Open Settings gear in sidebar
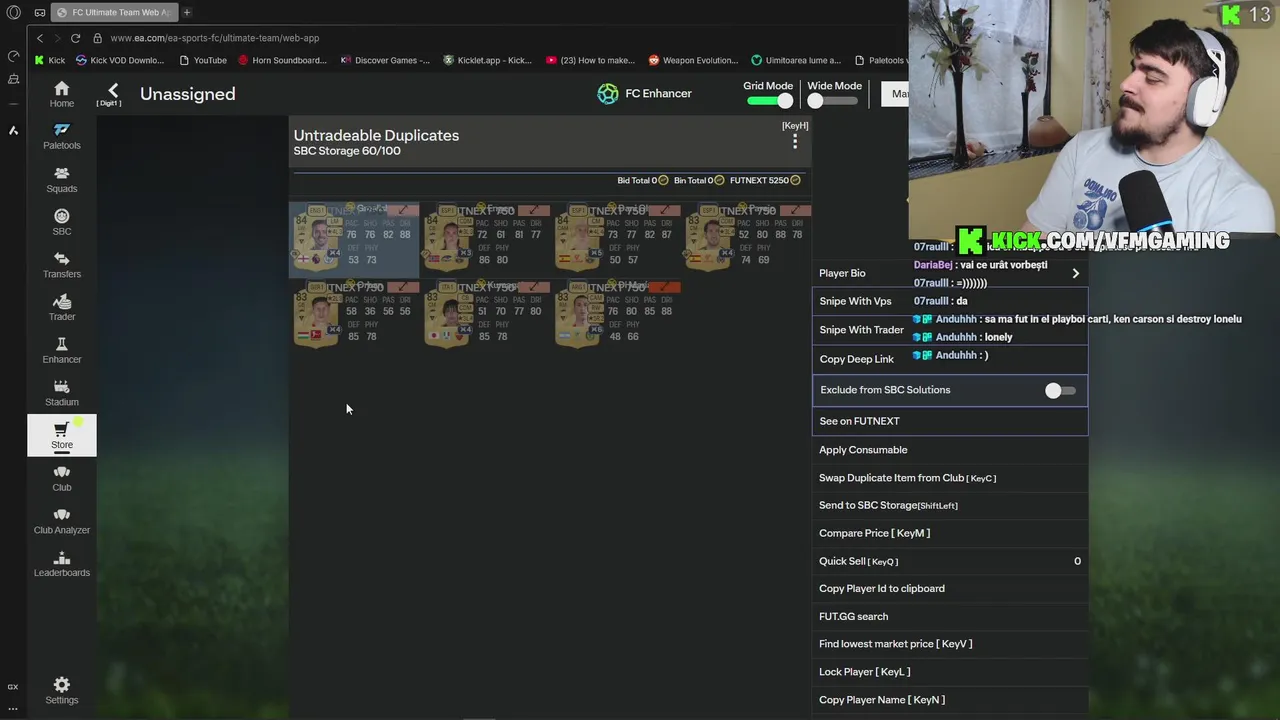1280x720 pixels. (x=62, y=690)
